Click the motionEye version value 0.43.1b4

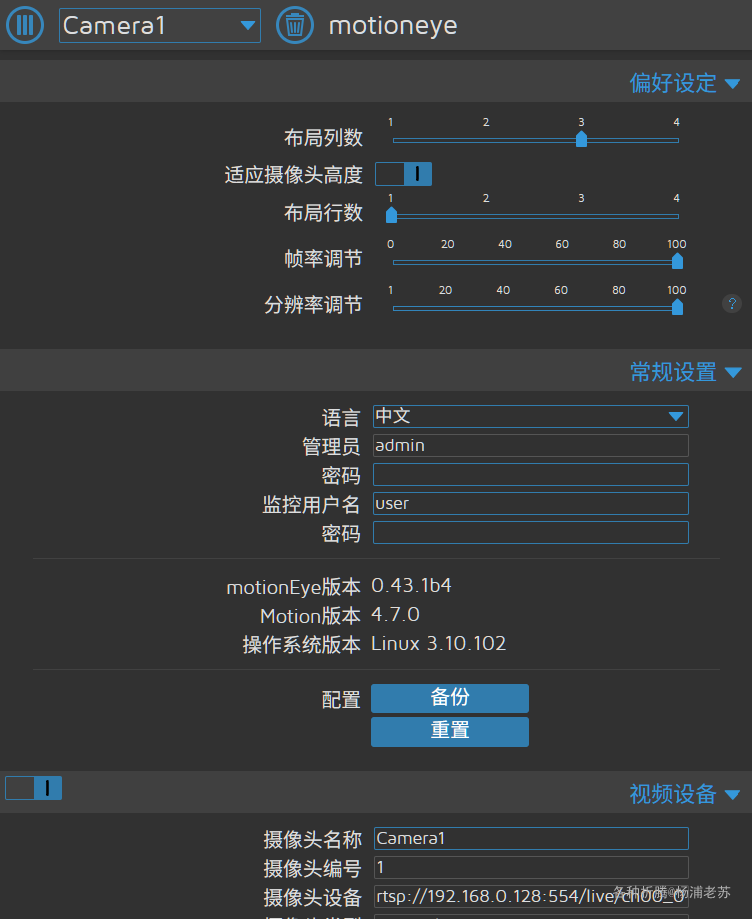coord(411,586)
